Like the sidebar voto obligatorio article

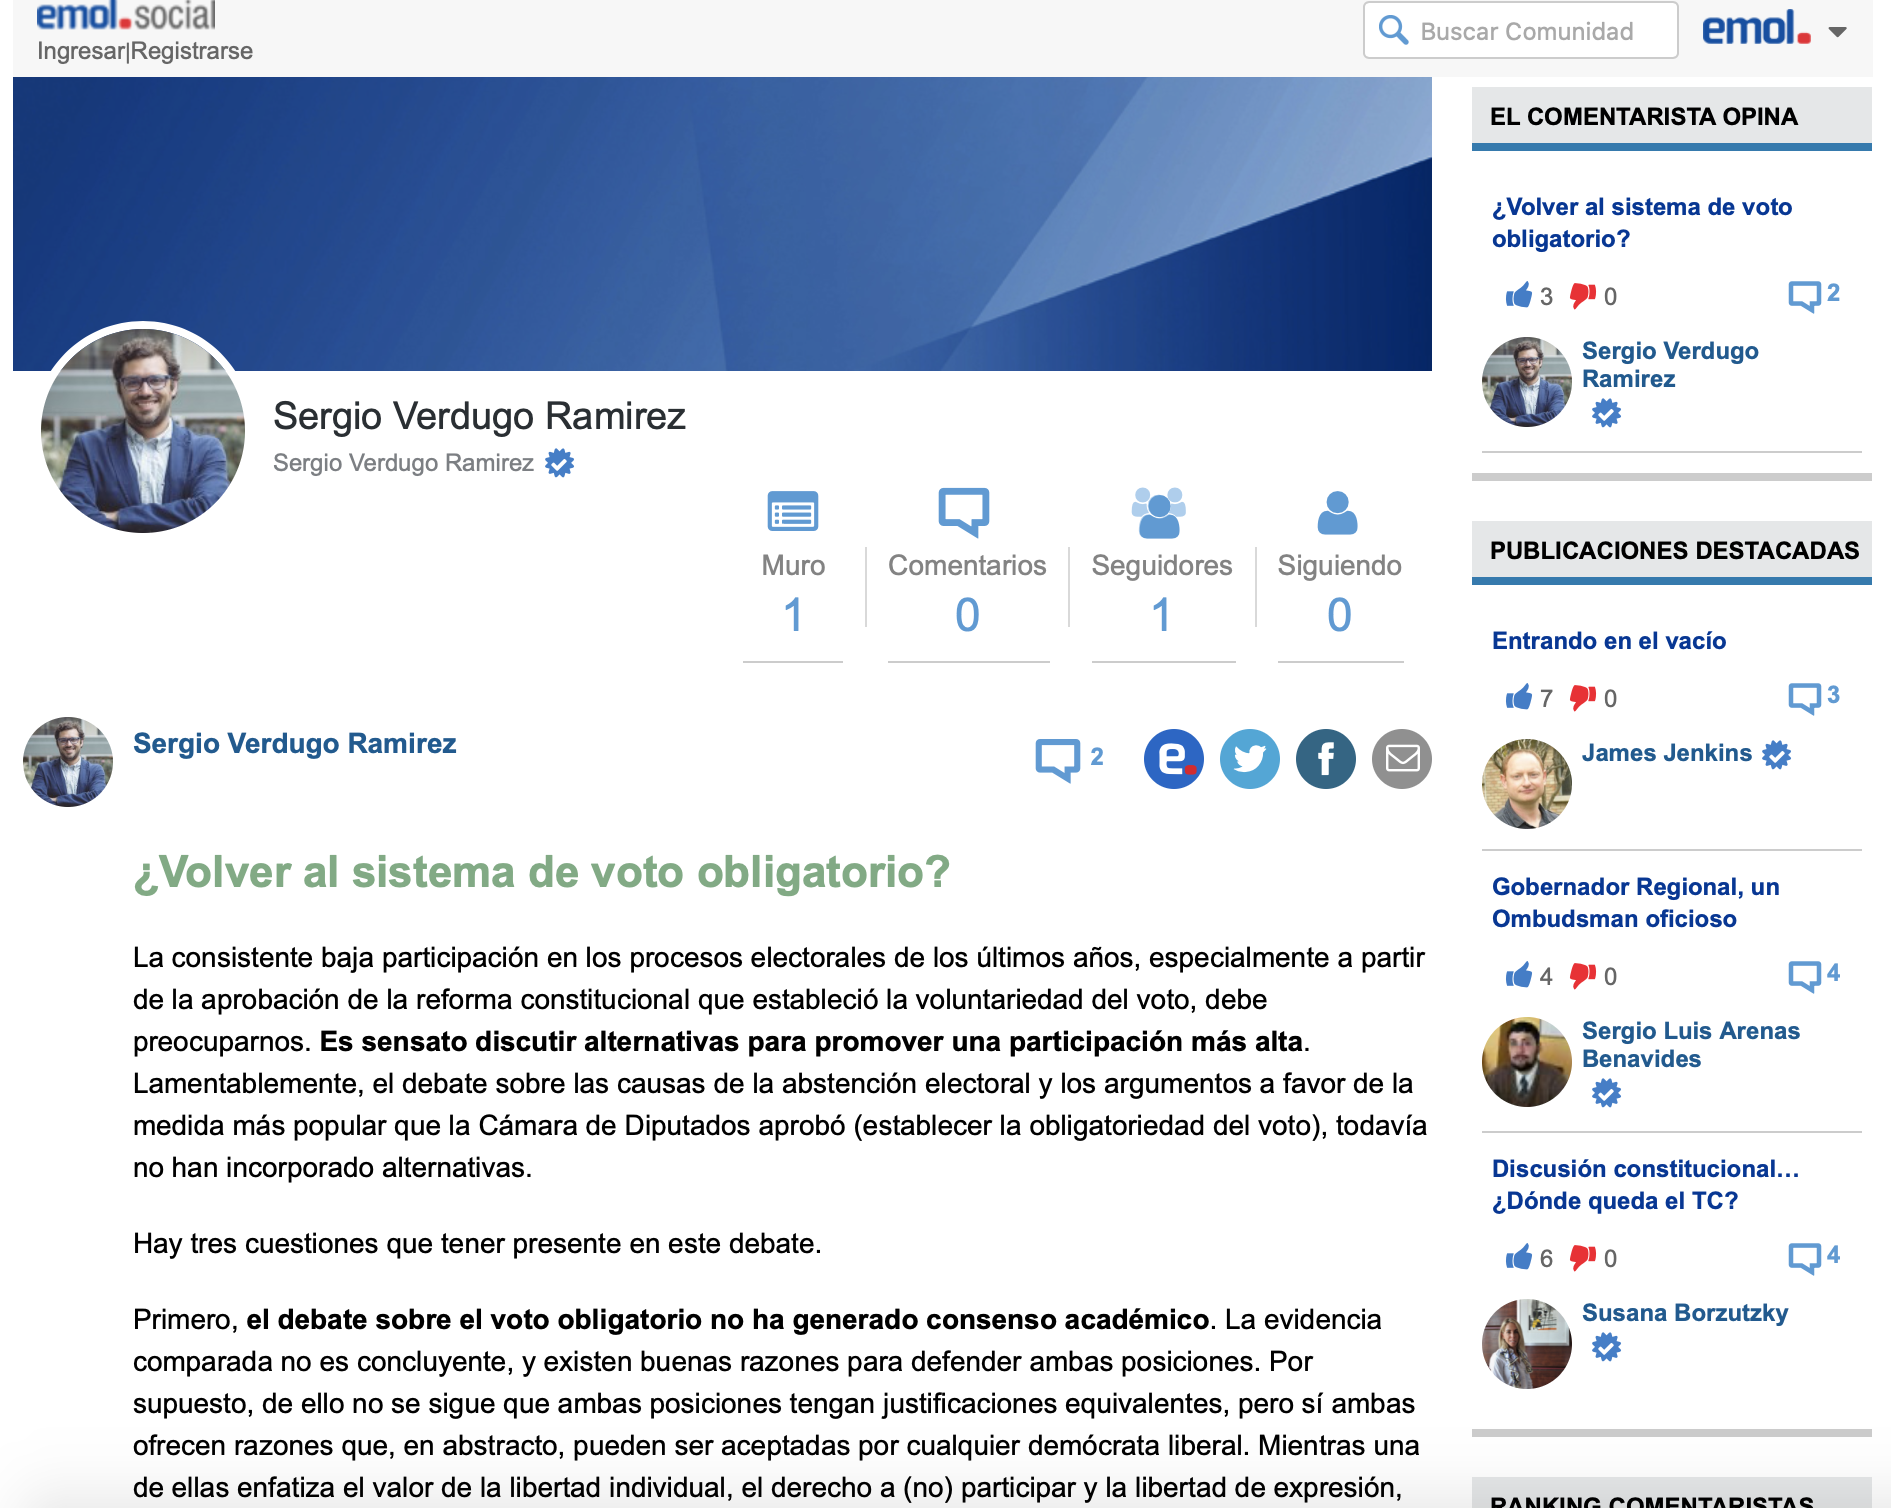click(x=1518, y=295)
